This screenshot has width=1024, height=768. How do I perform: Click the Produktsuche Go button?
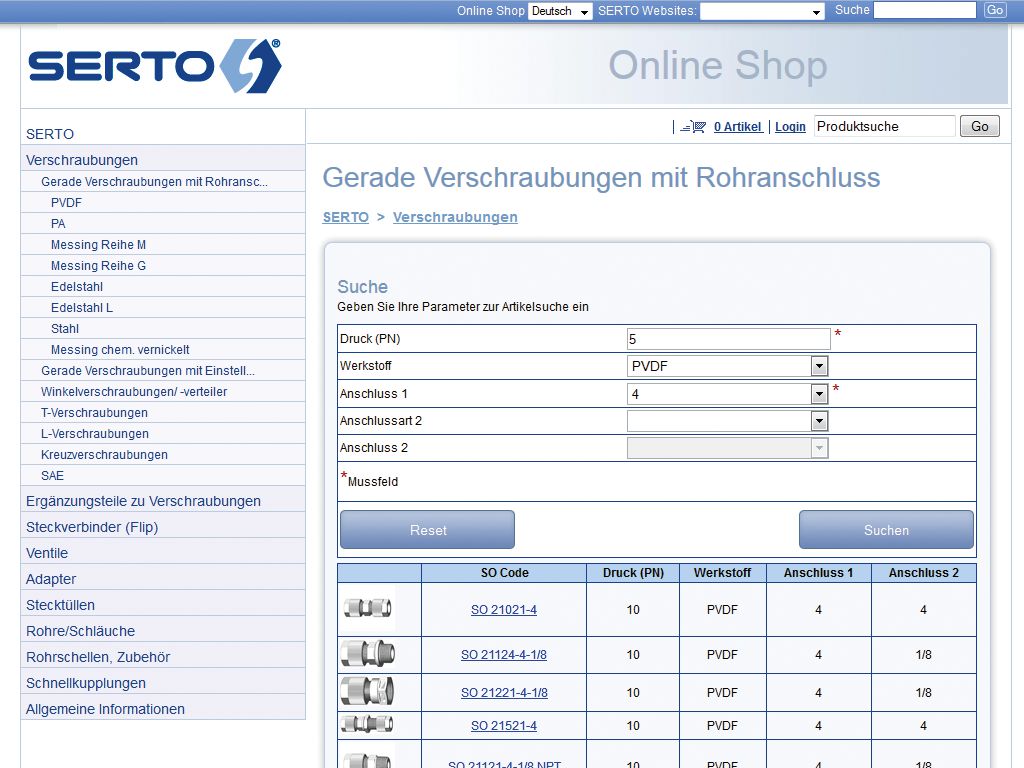pos(980,127)
